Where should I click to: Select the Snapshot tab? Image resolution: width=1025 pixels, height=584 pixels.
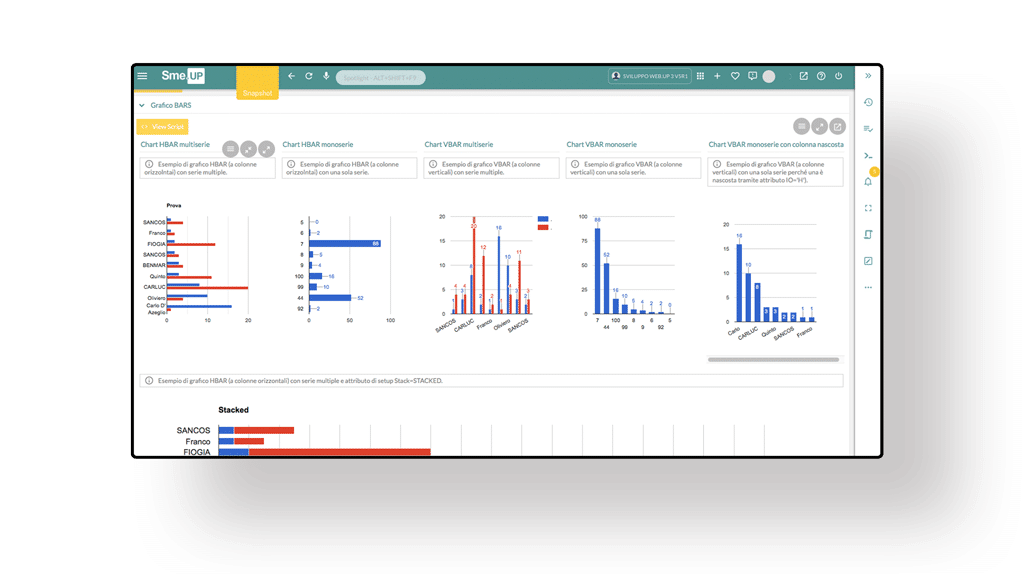[x=257, y=93]
